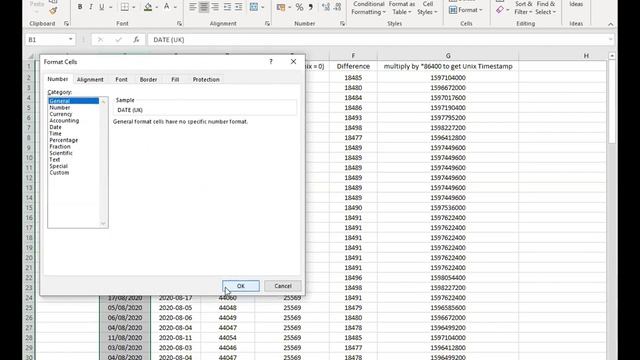Click the Insert Function fx icon
The image size is (640, 360).
coord(136,40)
